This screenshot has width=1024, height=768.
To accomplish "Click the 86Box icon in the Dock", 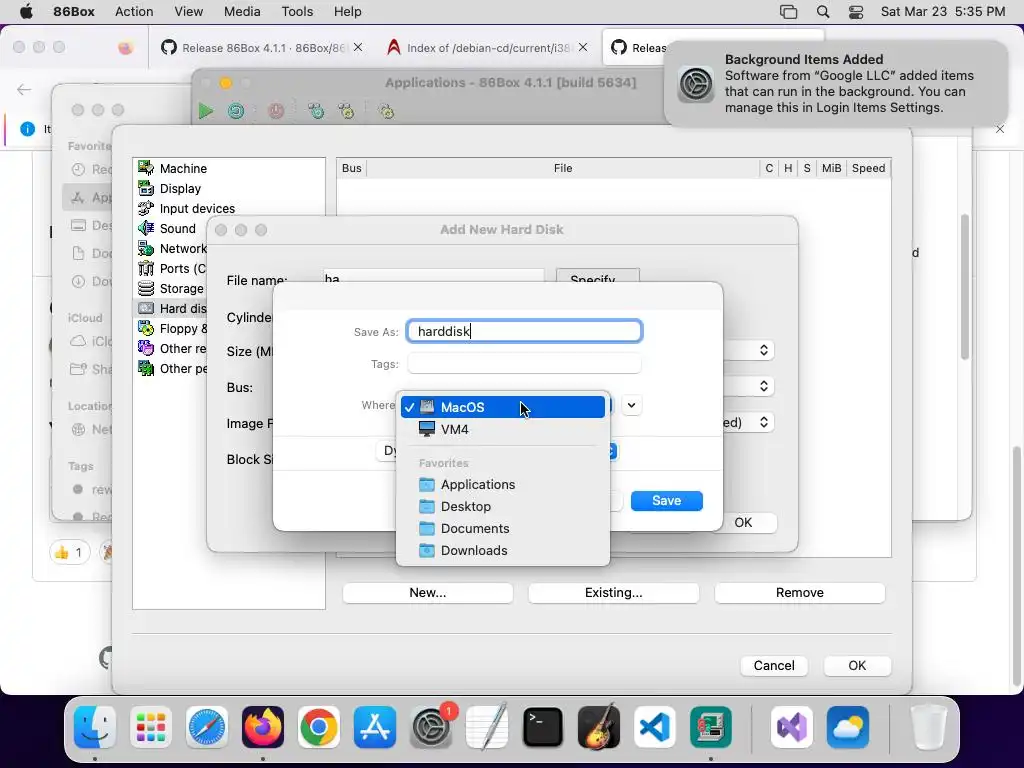I will click(711, 727).
